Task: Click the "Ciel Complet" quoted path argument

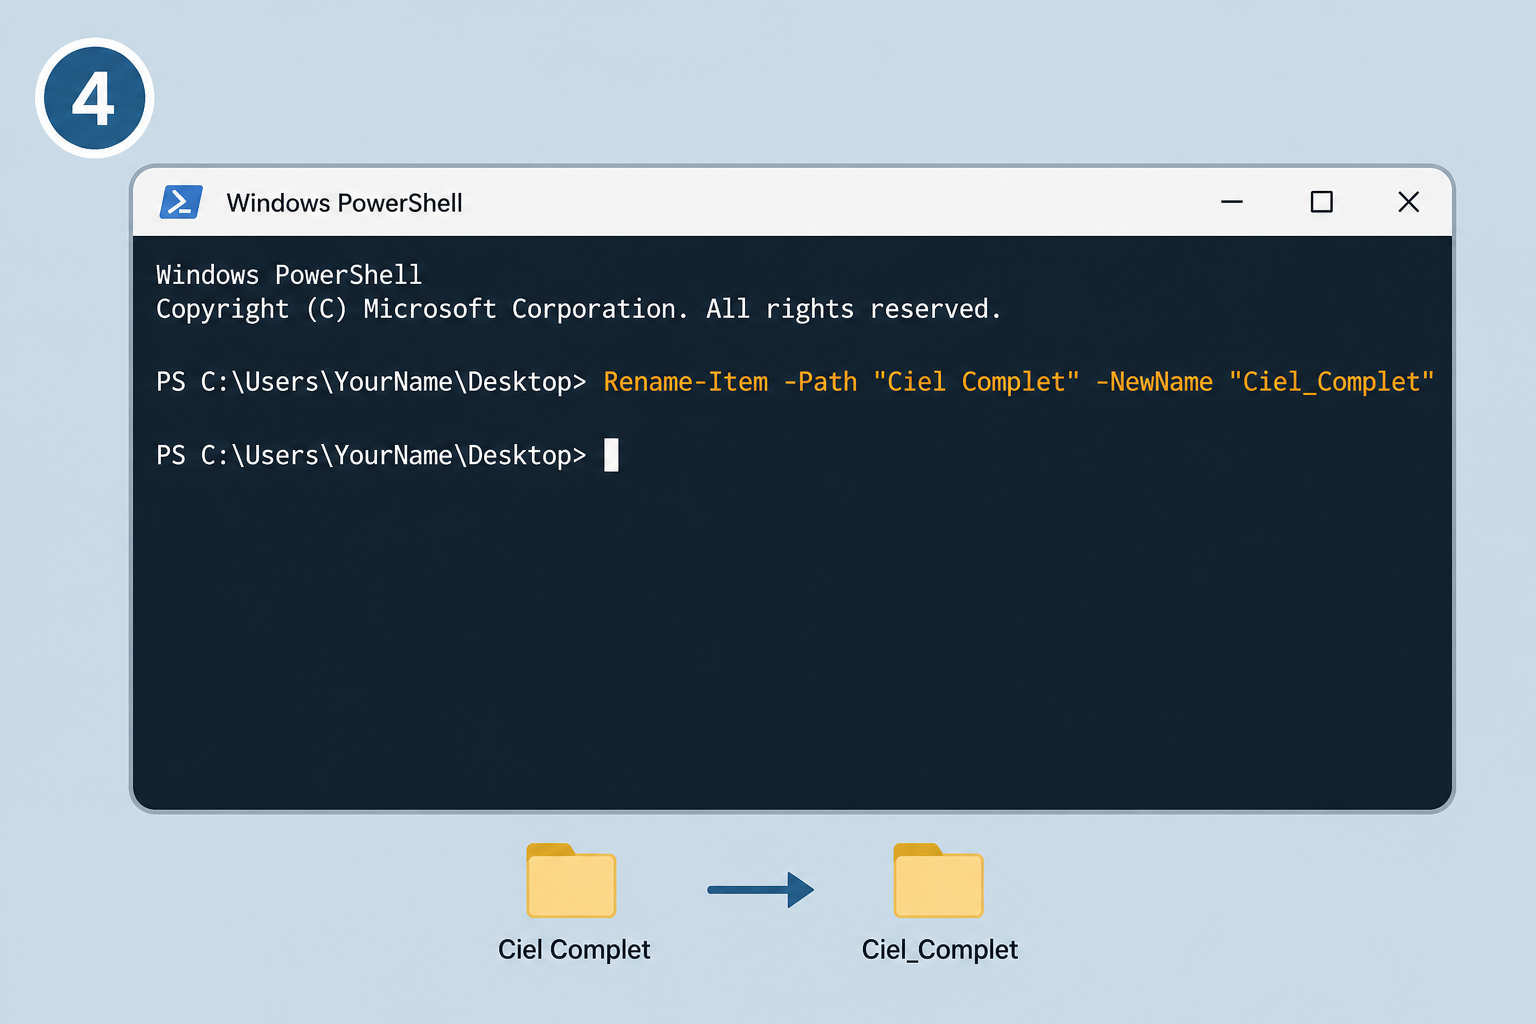Action: click(976, 382)
